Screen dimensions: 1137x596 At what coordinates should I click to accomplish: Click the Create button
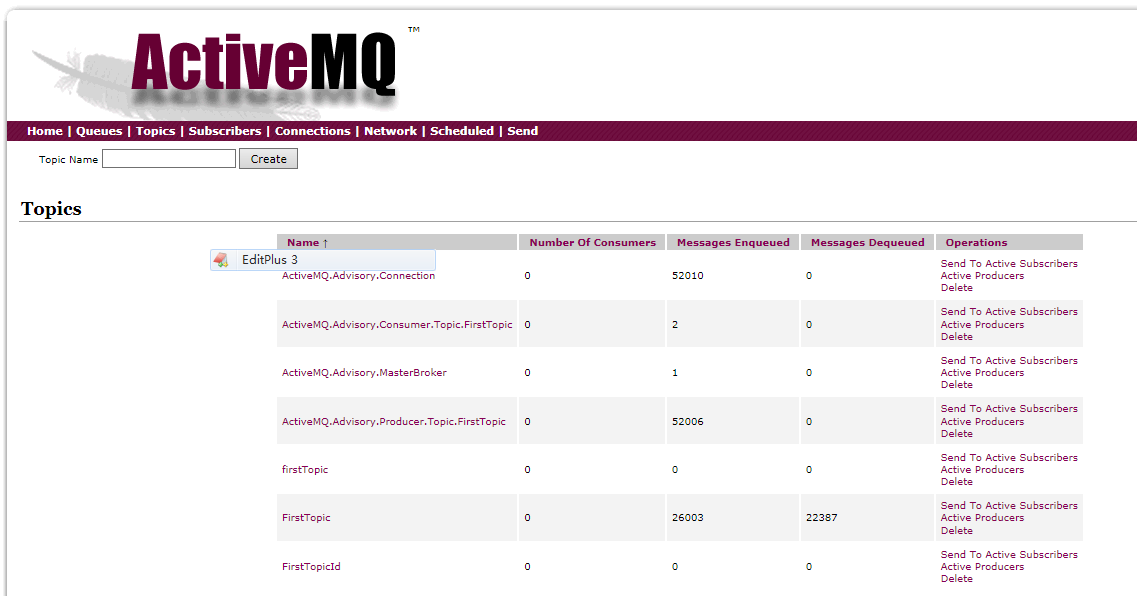click(268, 159)
